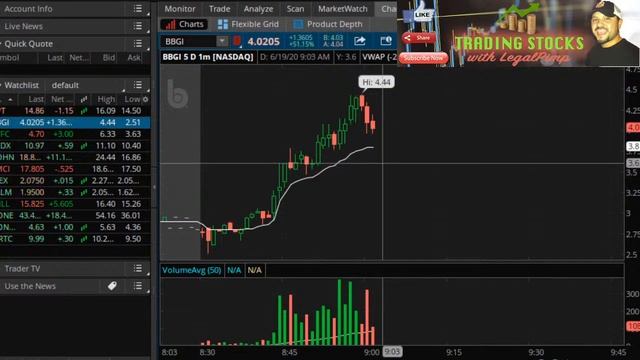Select the watchlist row with last 14.86
The width and height of the screenshot is (640, 360).
(x=75, y=111)
